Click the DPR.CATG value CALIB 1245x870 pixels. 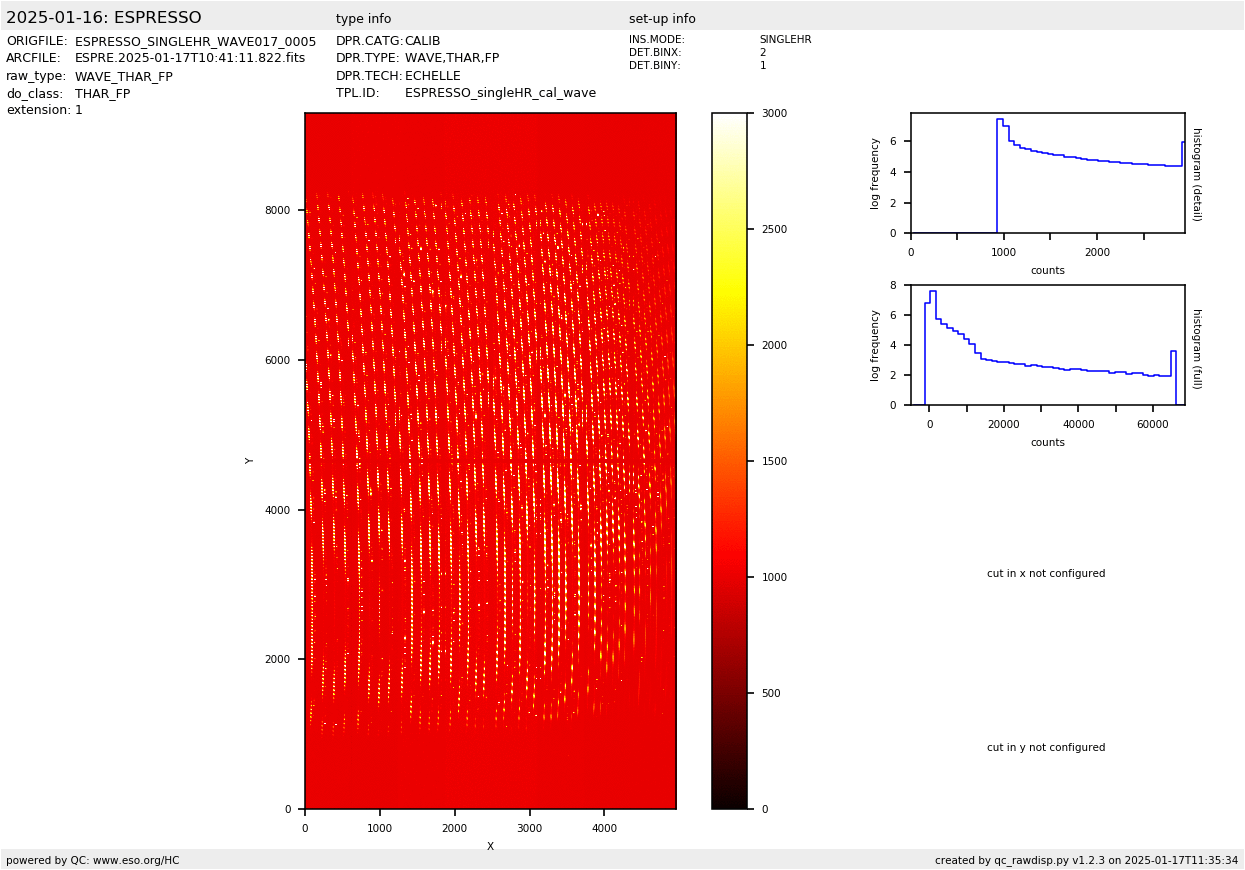click(422, 42)
